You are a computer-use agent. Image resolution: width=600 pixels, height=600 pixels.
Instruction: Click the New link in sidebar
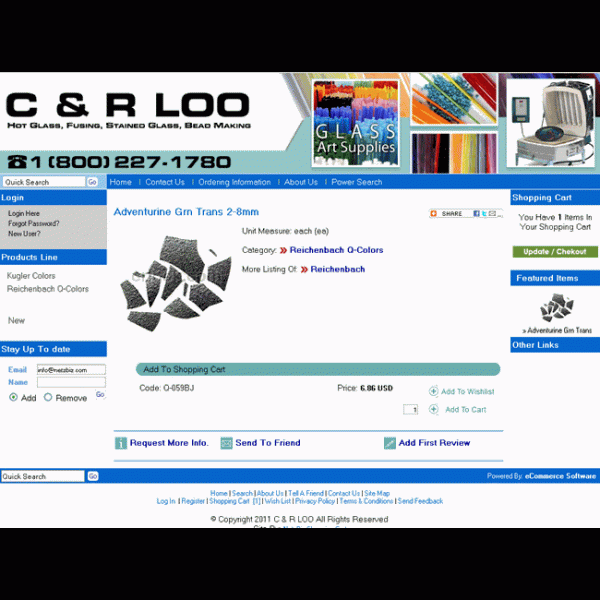point(16,320)
